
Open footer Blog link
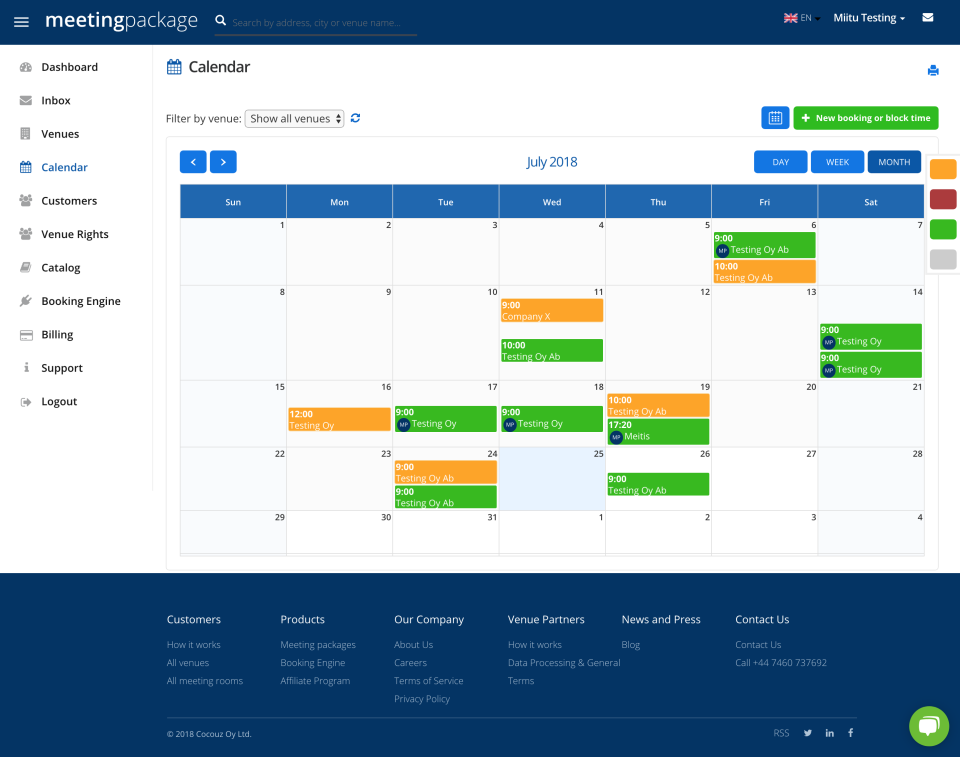pos(631,644)
